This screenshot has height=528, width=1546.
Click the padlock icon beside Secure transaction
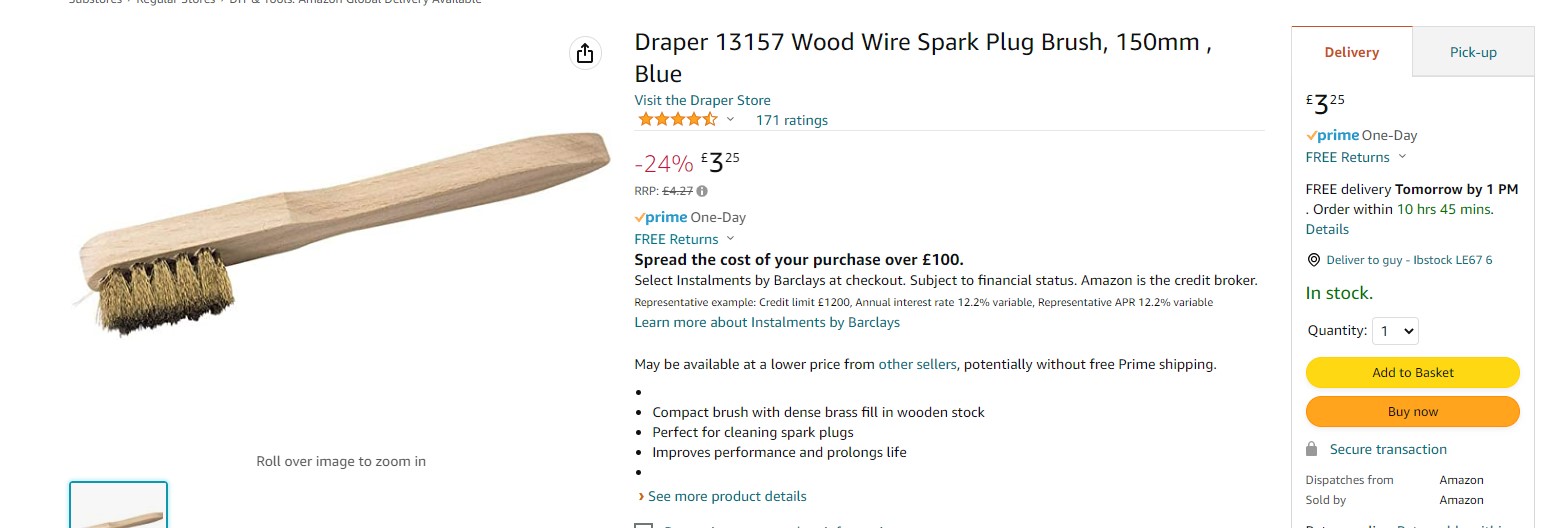[x=1312, y=449]
